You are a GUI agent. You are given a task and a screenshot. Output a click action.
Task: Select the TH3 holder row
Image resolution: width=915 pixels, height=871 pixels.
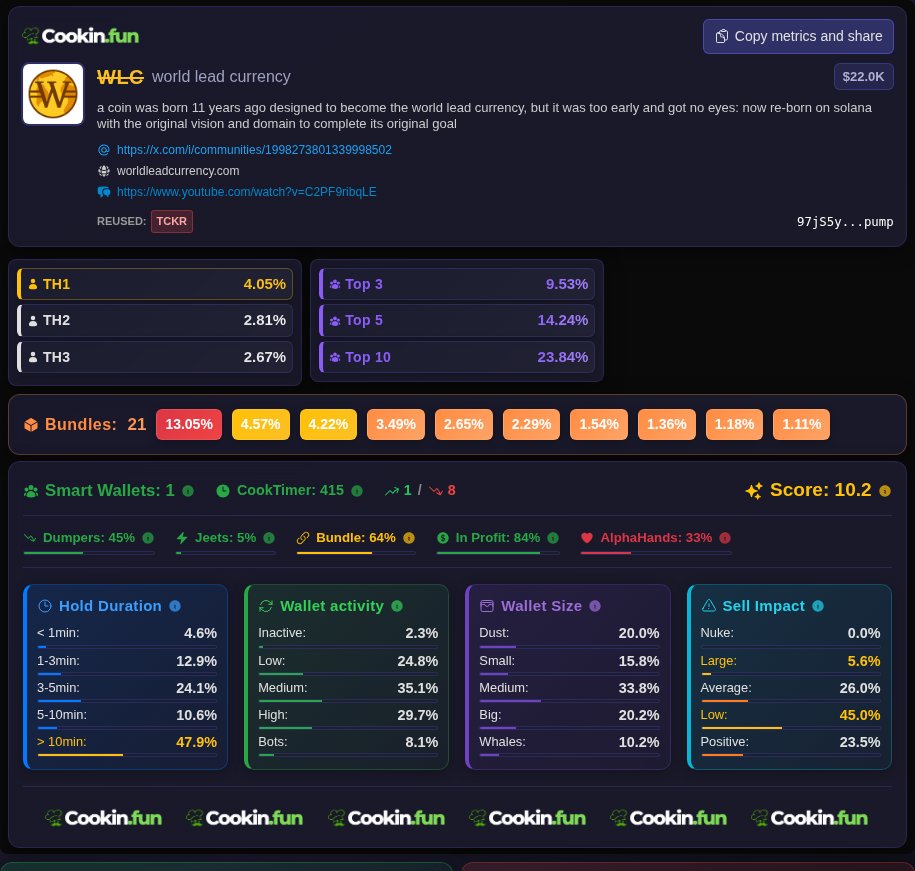[x=155, y=357]
